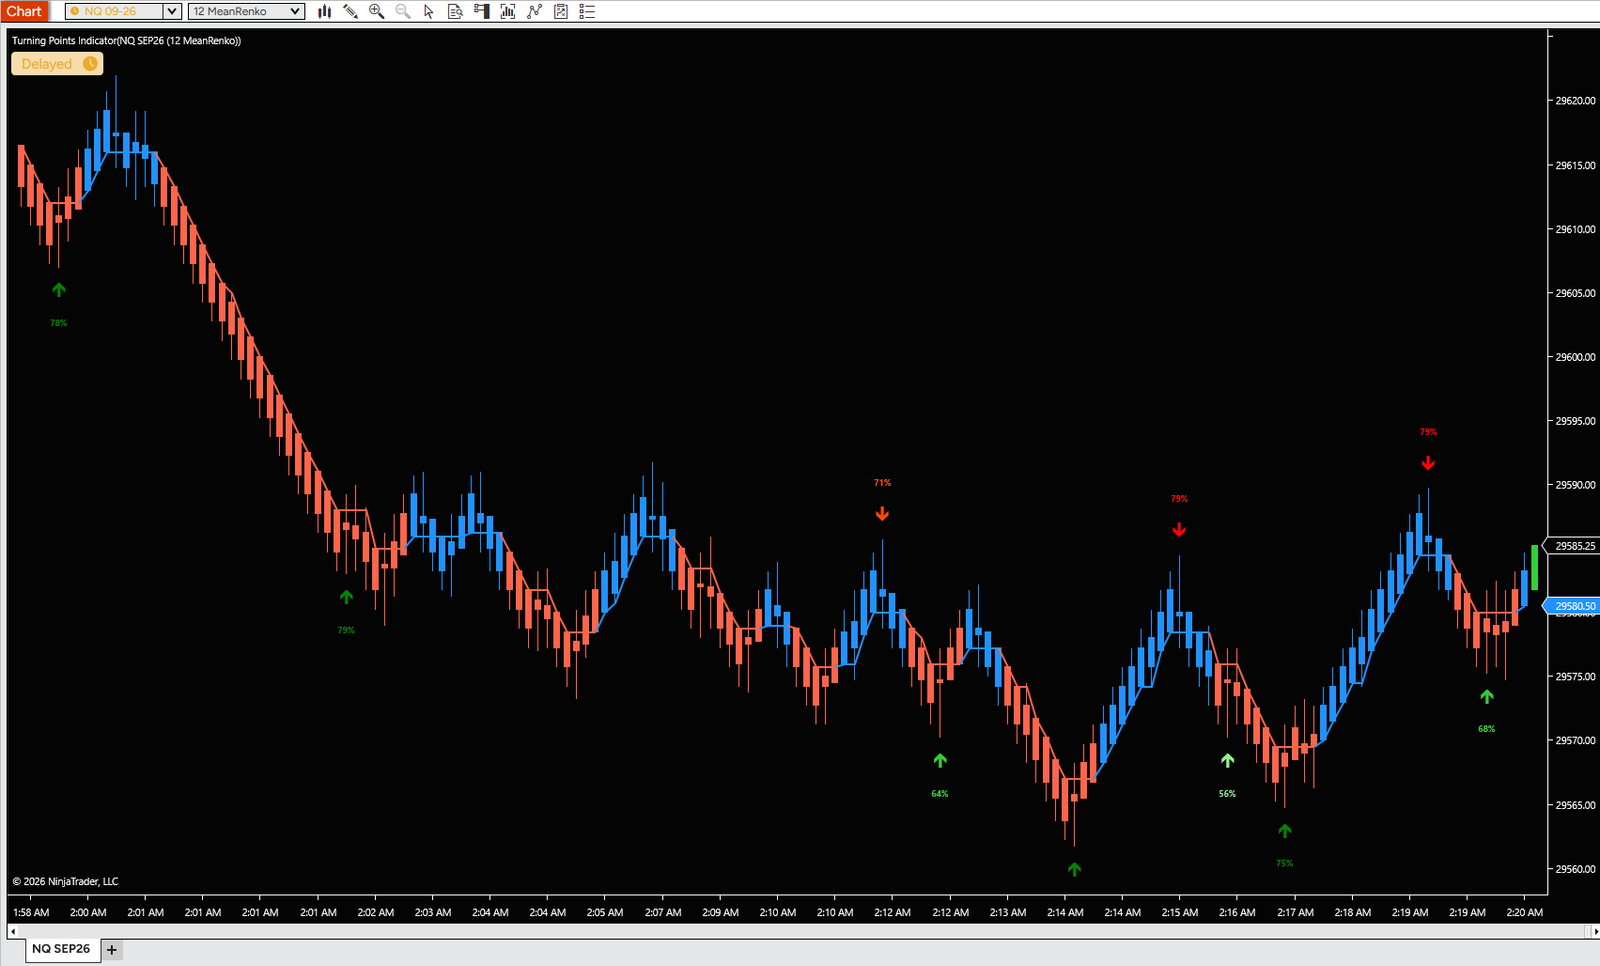Click the Chart label button

tap(24, 11)
